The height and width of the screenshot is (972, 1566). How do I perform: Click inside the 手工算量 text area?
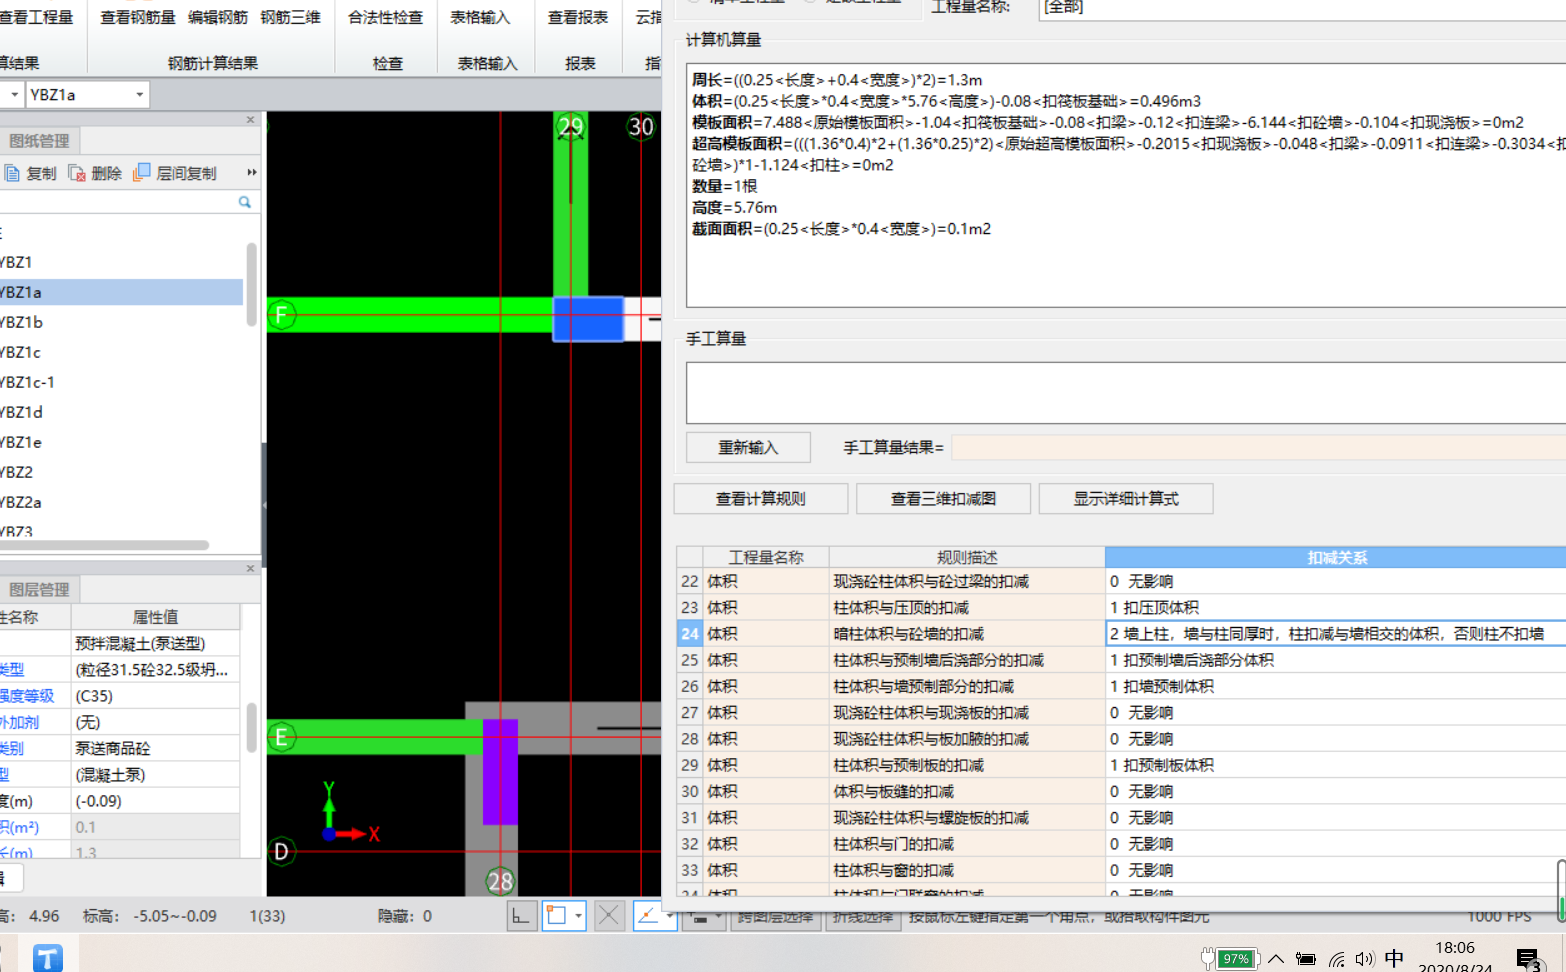click(1126, 393)
